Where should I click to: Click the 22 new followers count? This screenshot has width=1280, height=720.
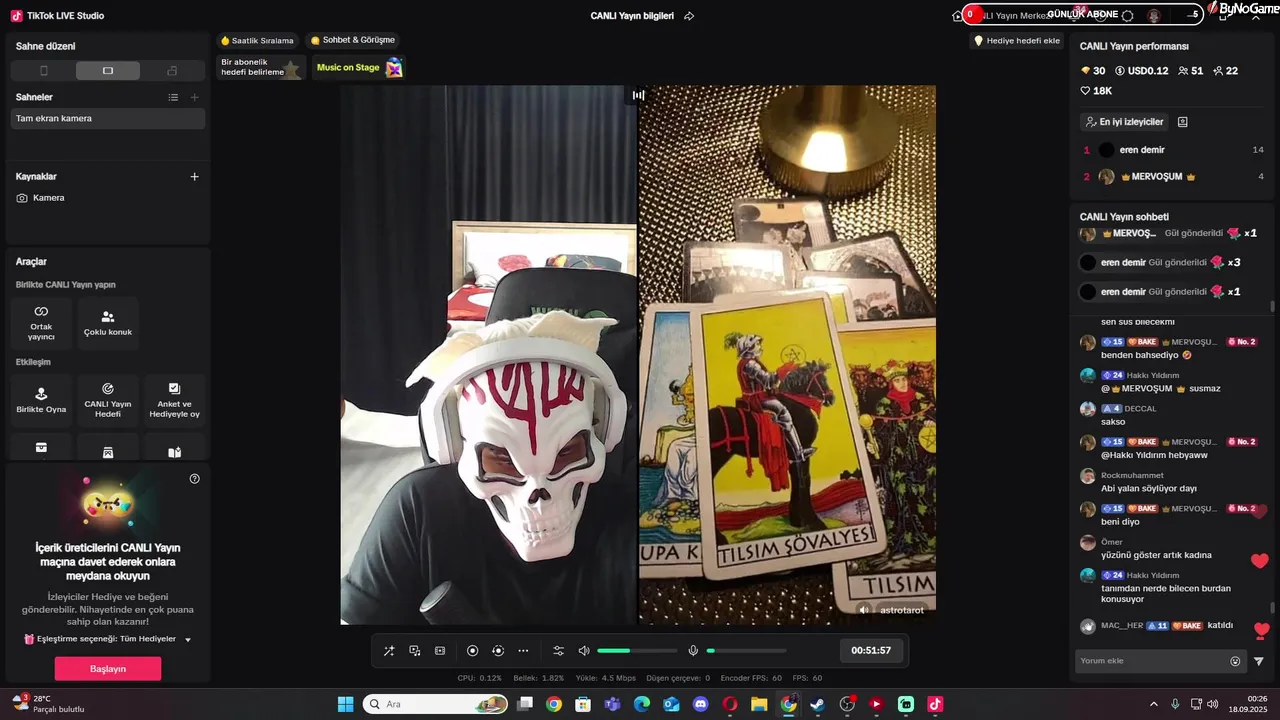1225,71
